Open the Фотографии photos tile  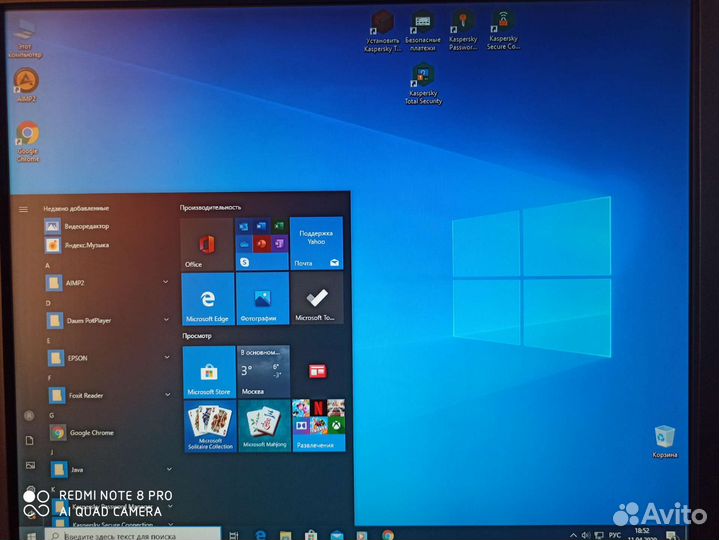(263, 298)
